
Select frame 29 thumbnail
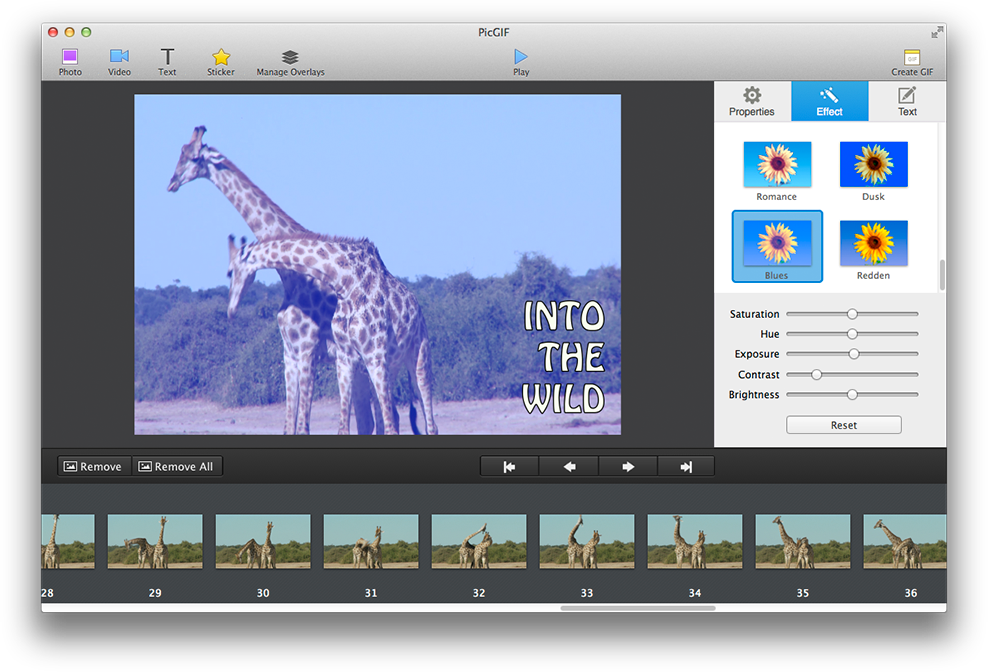[155, 542]
